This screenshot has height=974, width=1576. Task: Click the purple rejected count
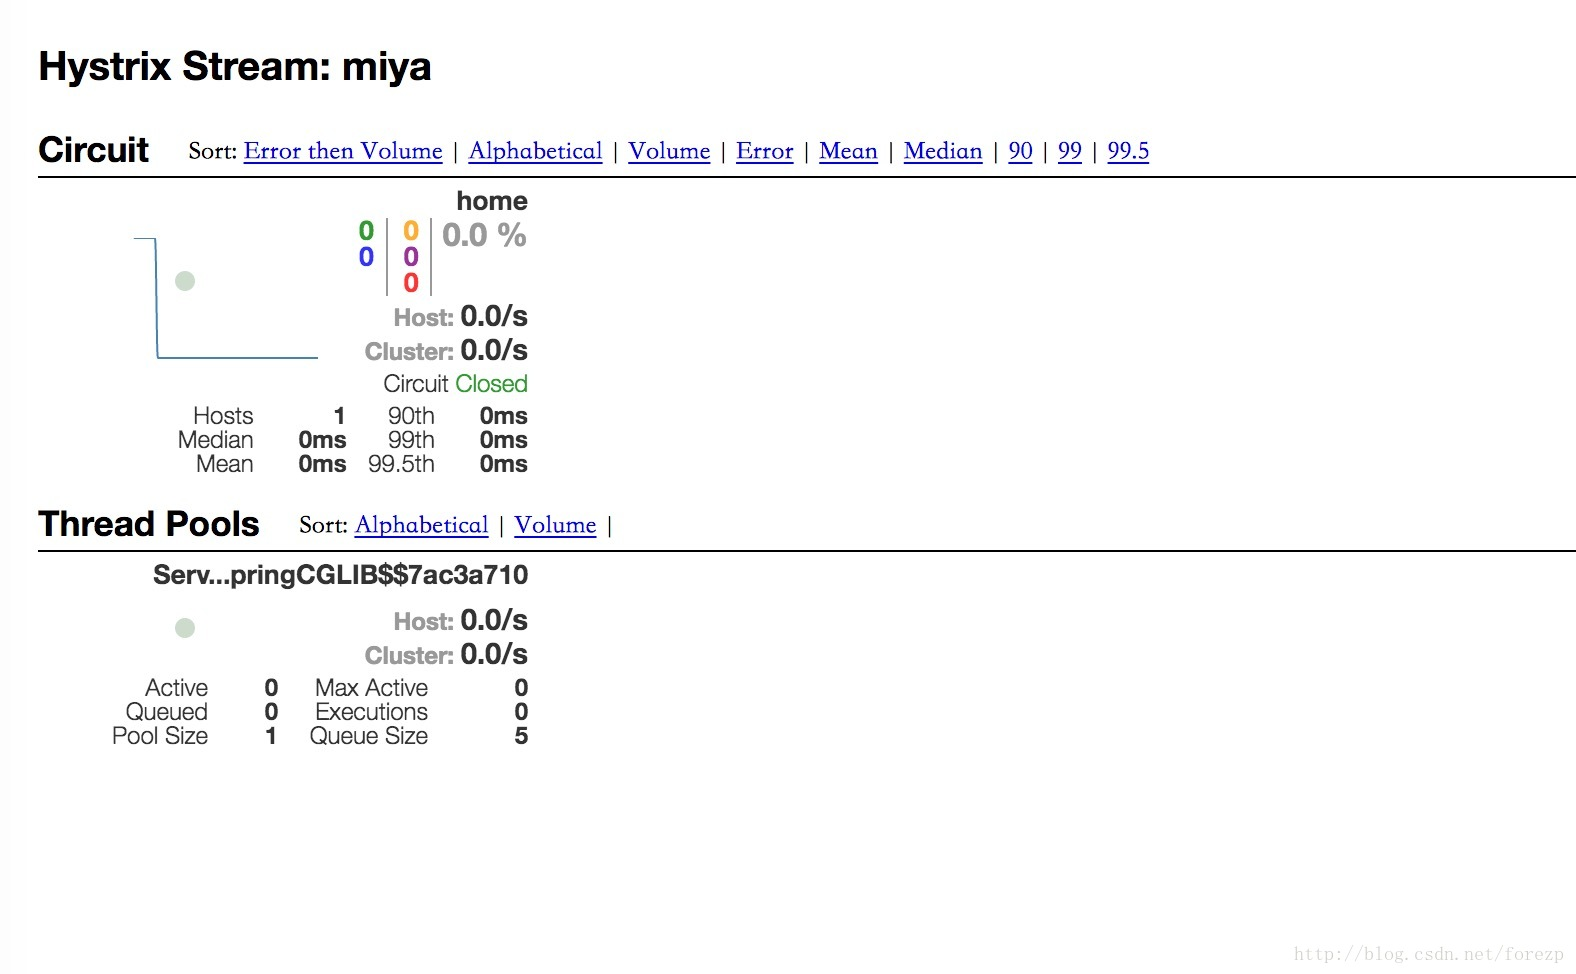(411, 257)
